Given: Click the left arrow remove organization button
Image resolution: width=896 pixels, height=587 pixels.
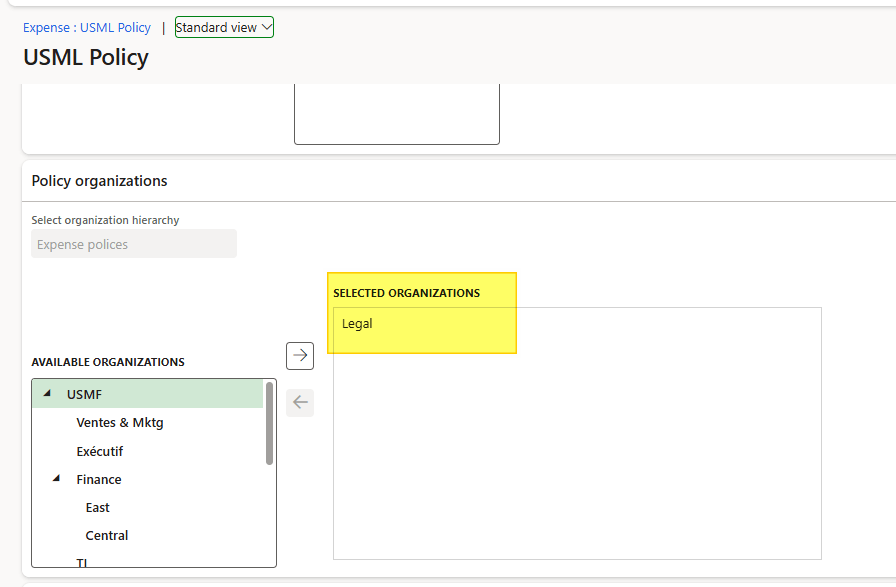Looking at the screenshot, I should pos(300,403).
